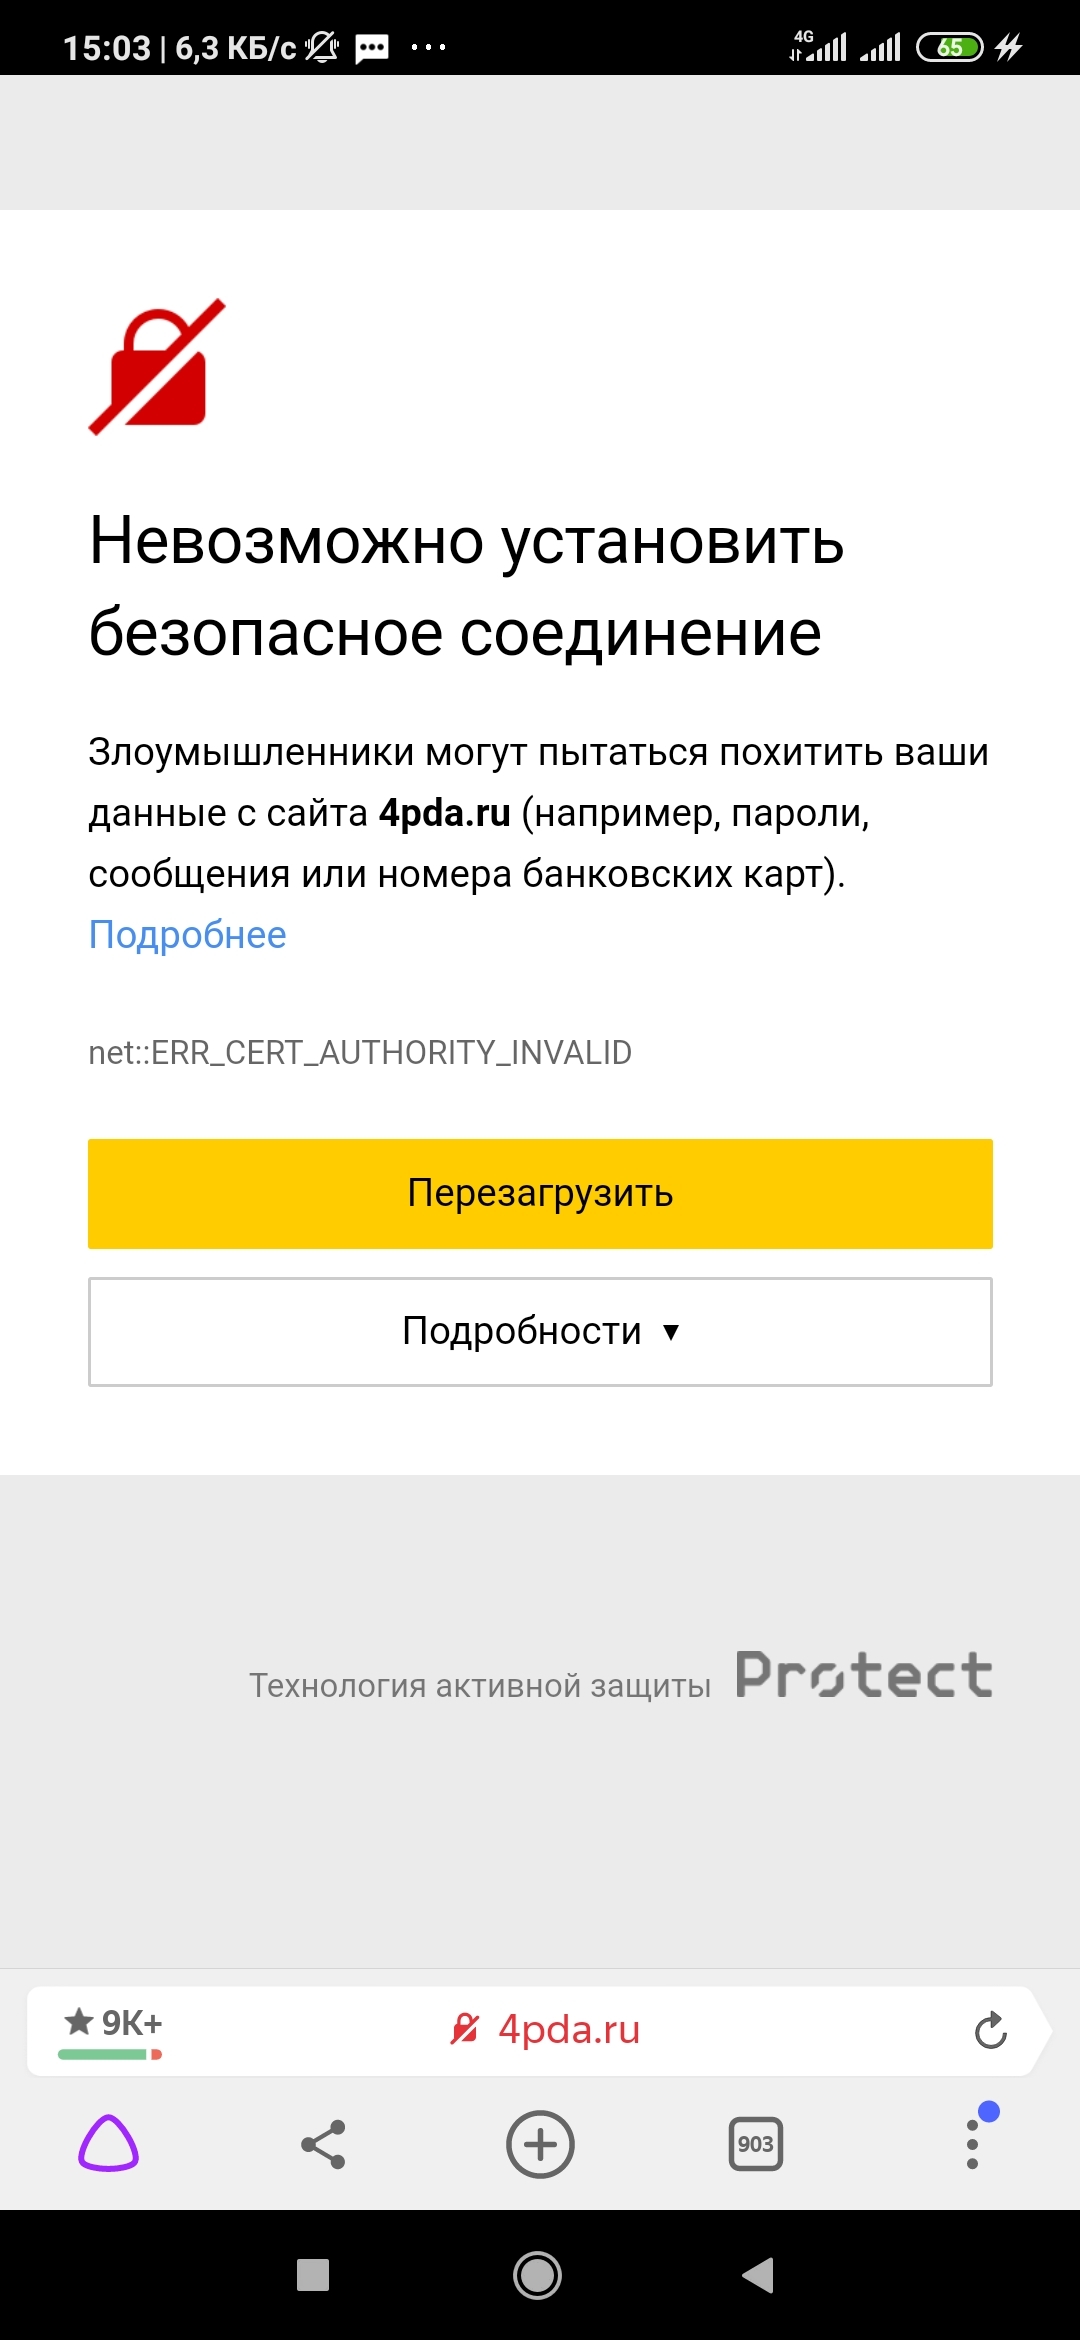Open the three-dot browser menu
Viewport: 1080px width, 2340px height.
(x=972, y=2144)
